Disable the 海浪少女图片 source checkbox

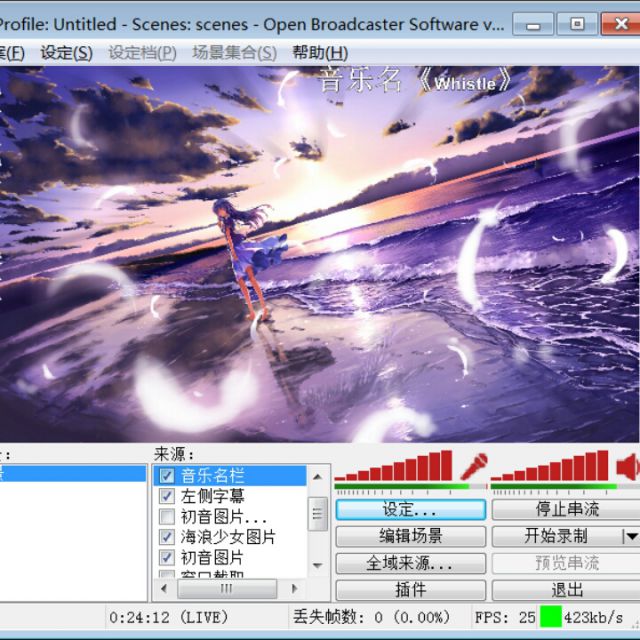click(167, 537)
